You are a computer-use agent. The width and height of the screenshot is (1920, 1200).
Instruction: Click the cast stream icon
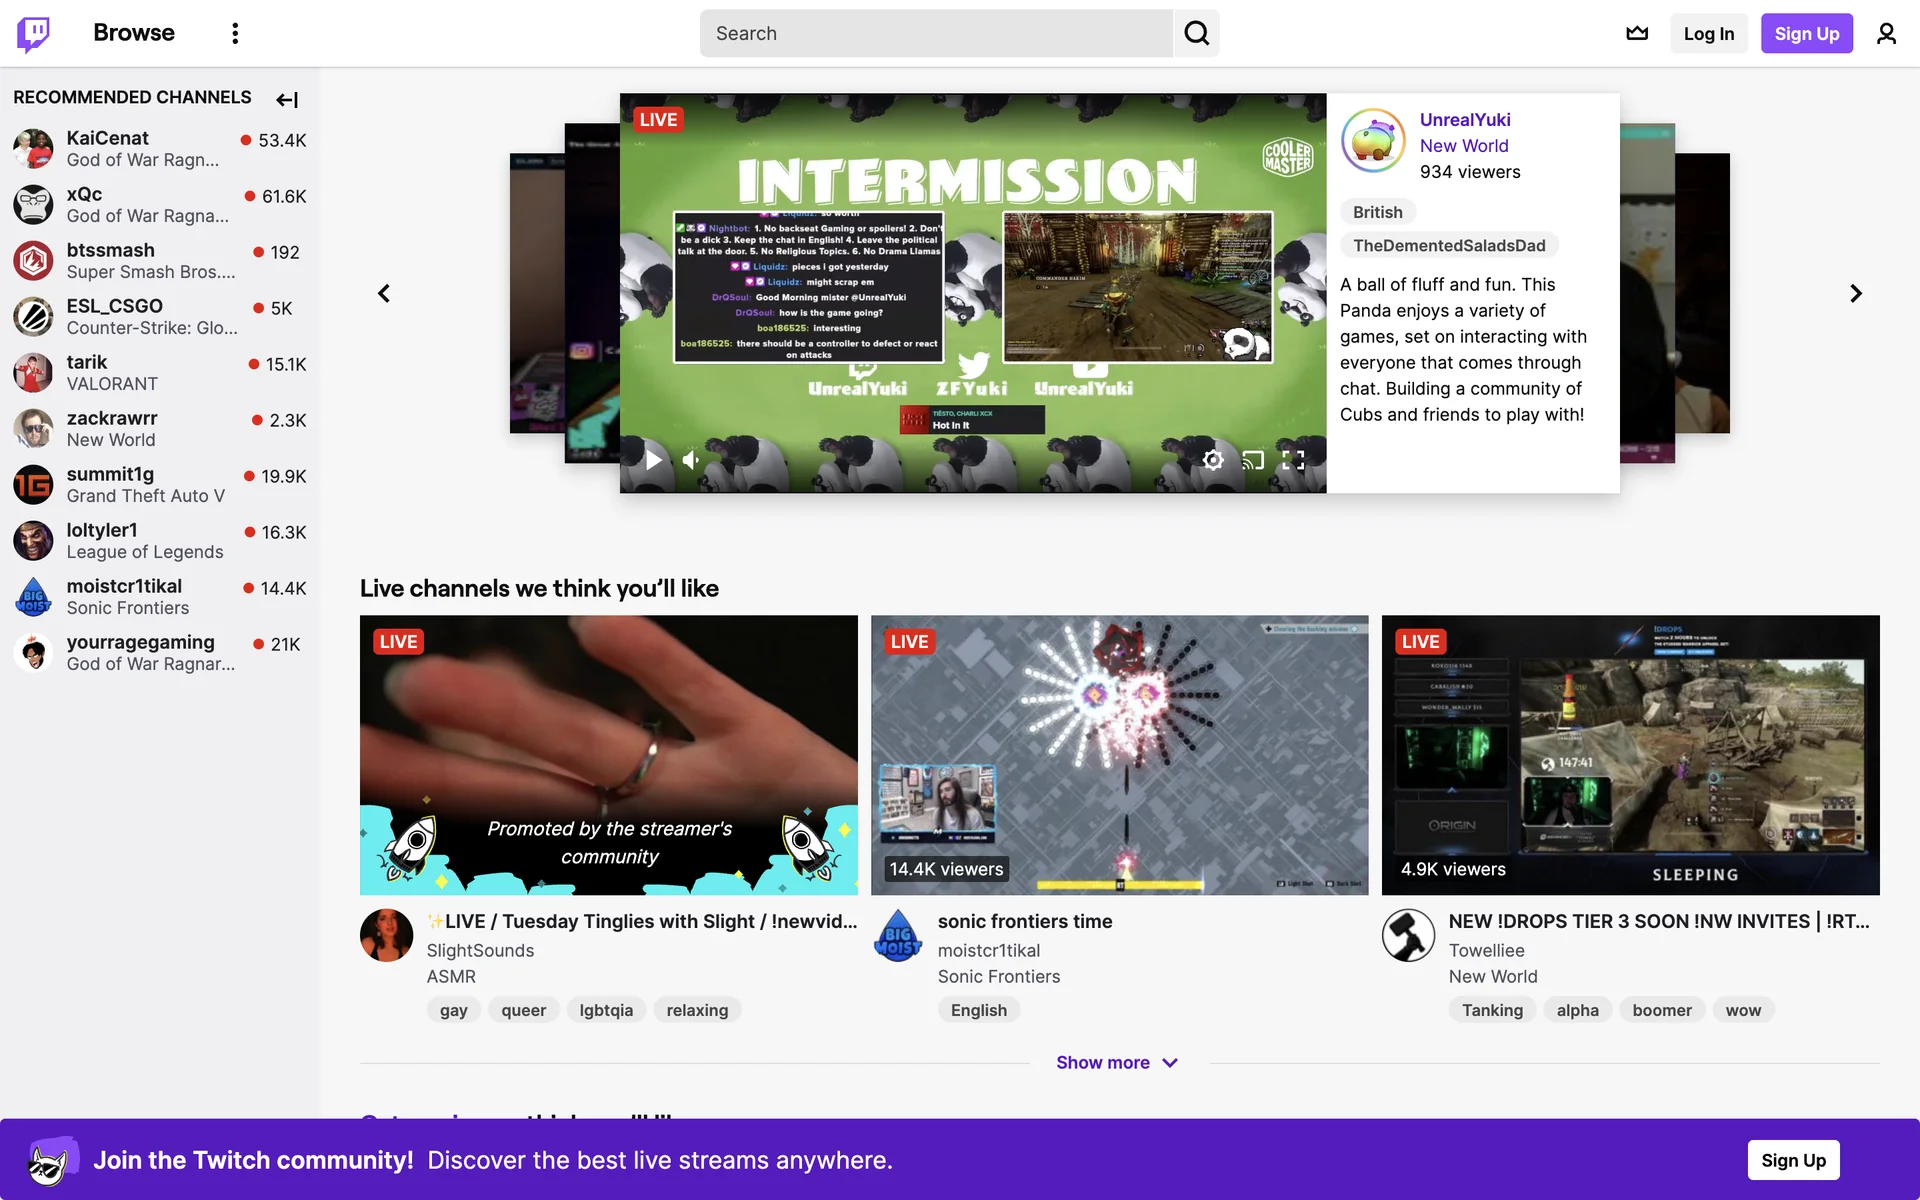[x=1253, y=460]
